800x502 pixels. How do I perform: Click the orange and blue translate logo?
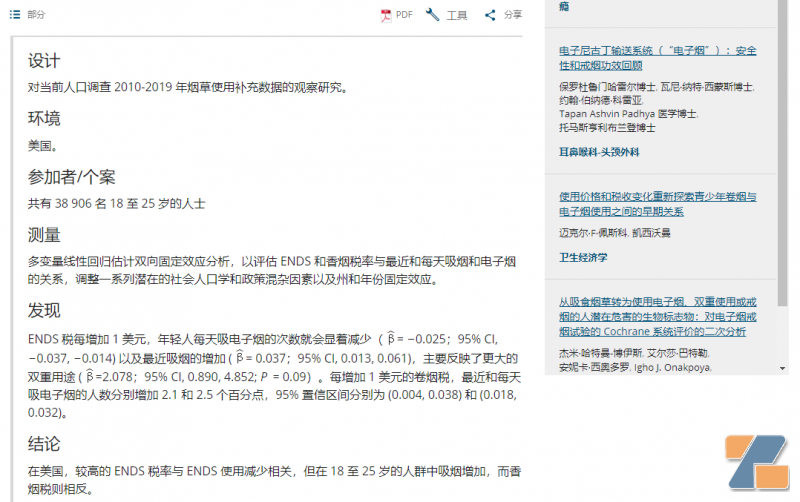click(x=757, y=462)
